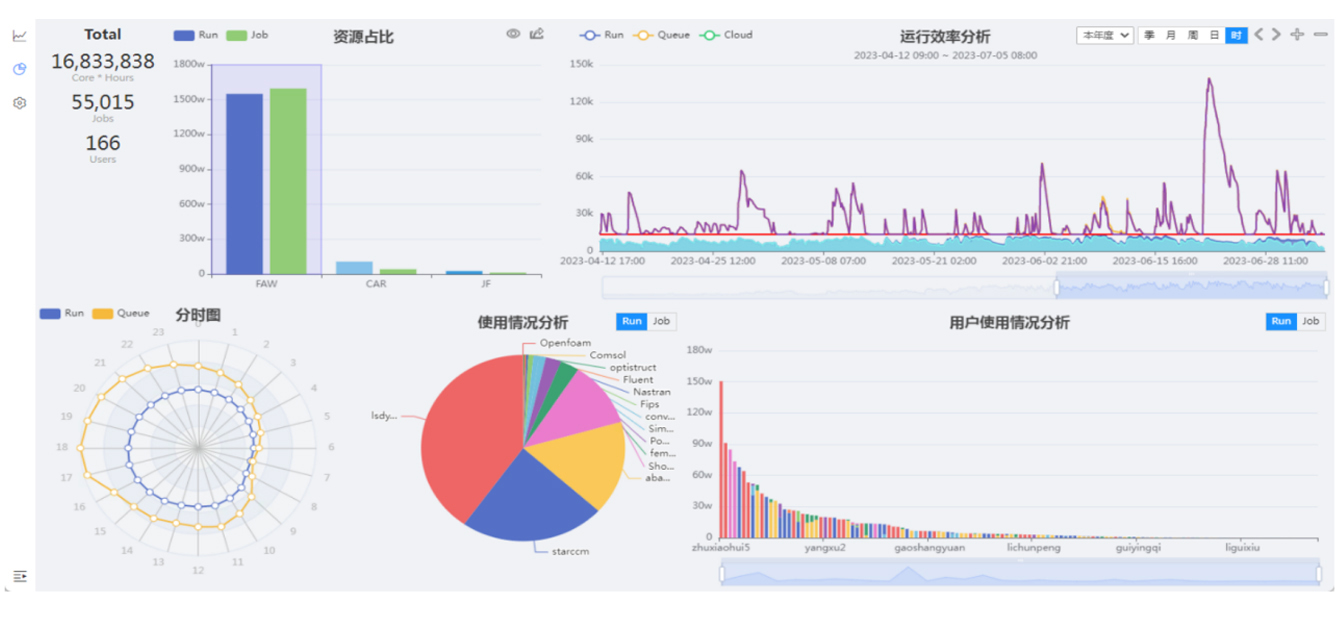1344x620 pixels.
Task: Click the user chart zoom slider right handle
Action: pos(1320,573)
